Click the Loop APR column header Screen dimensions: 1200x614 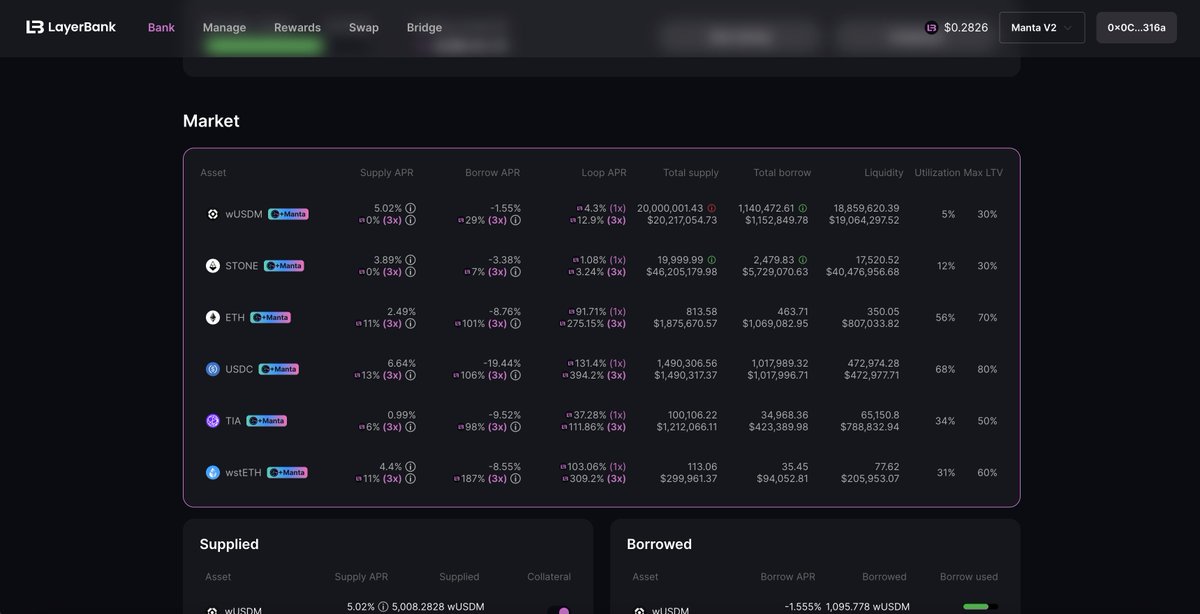tap(604, 173)
